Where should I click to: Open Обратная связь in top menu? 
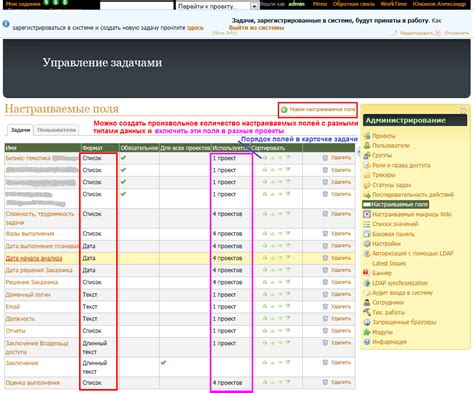(x=354, y=4)
